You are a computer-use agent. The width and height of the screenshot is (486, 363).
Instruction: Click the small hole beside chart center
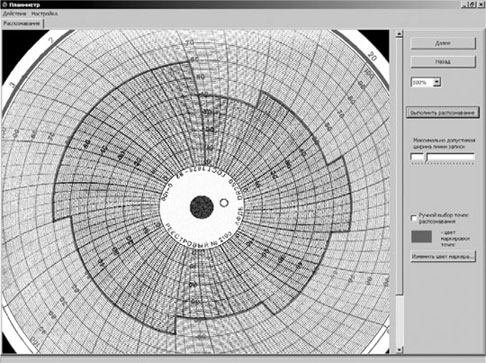click(224, 203)
